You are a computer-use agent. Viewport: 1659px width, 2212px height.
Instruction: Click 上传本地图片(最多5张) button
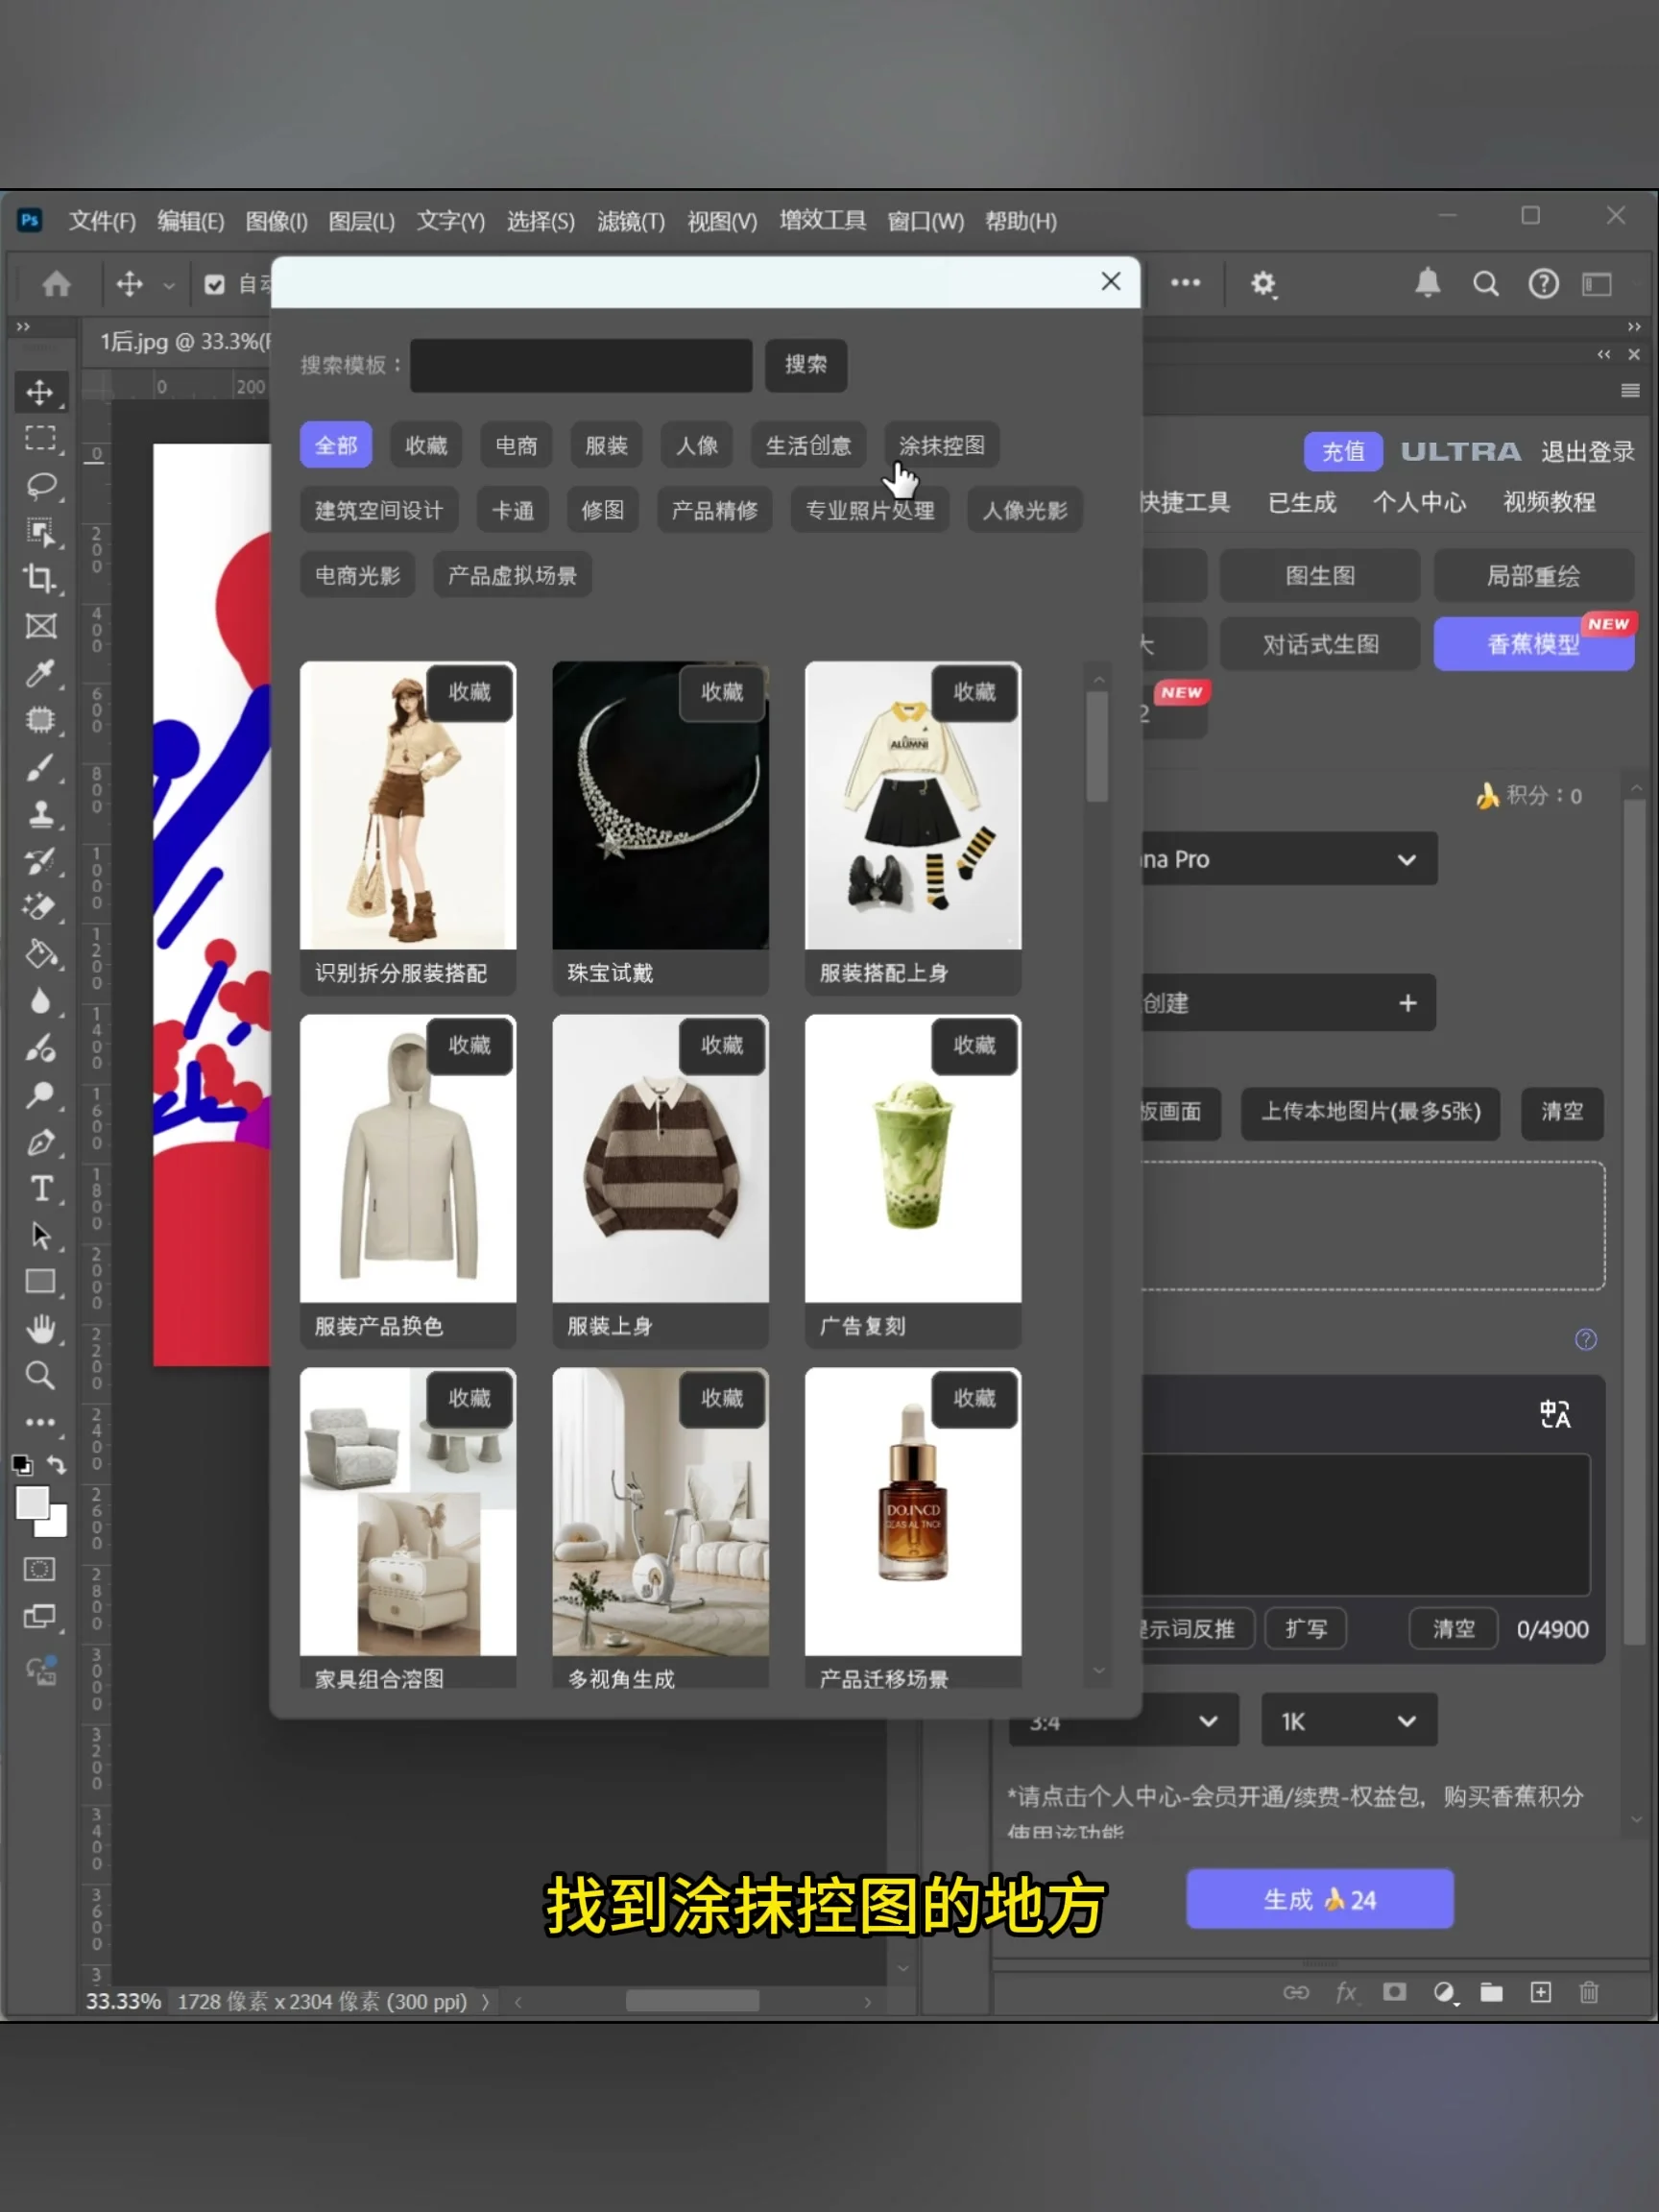click(x=1370, y=1112)
